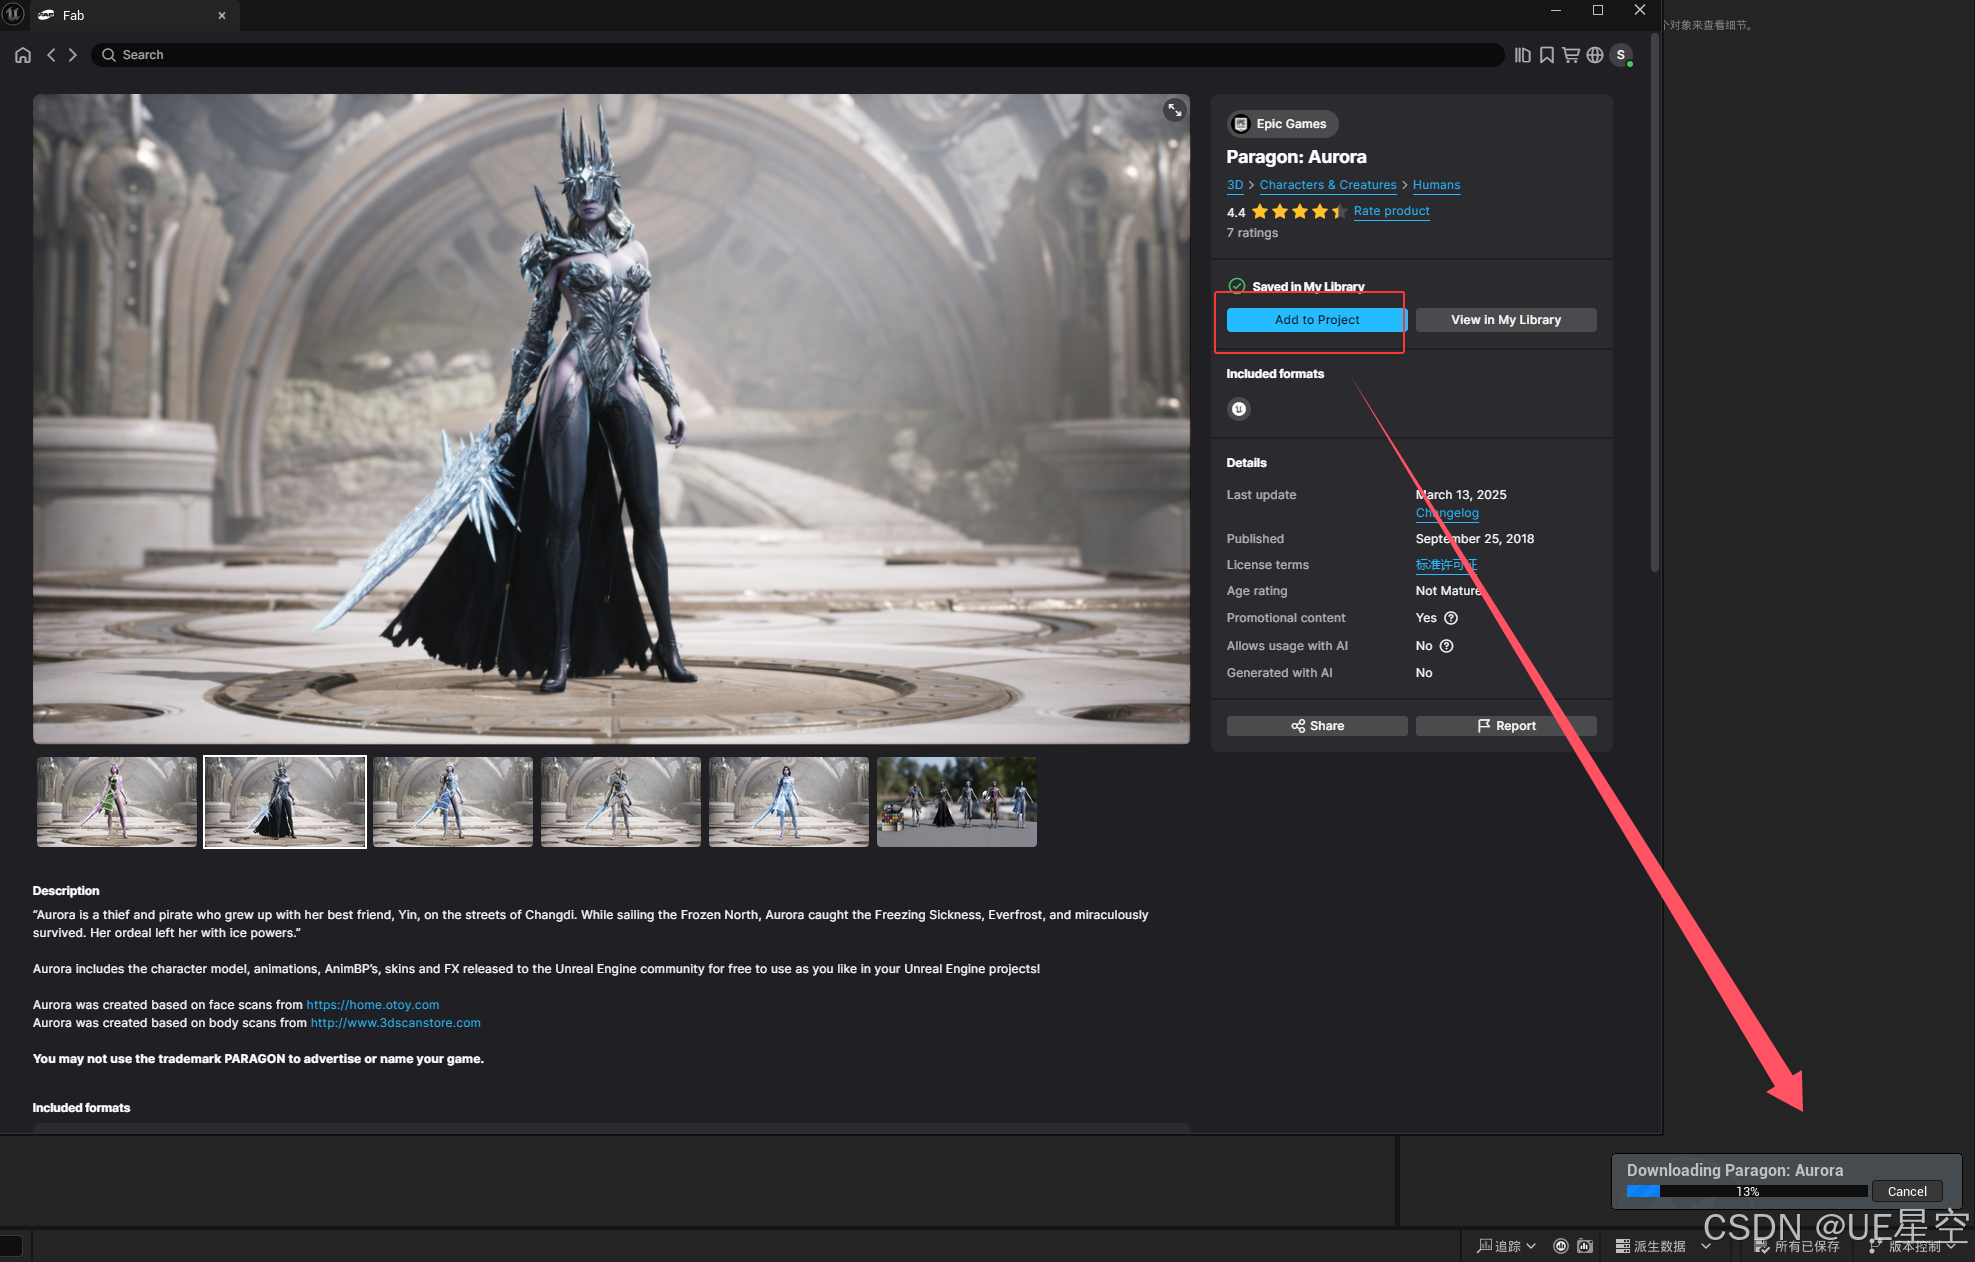The image size is (1975, 1262).
Task: Click View in My Library button
Action: [1506, 320]
